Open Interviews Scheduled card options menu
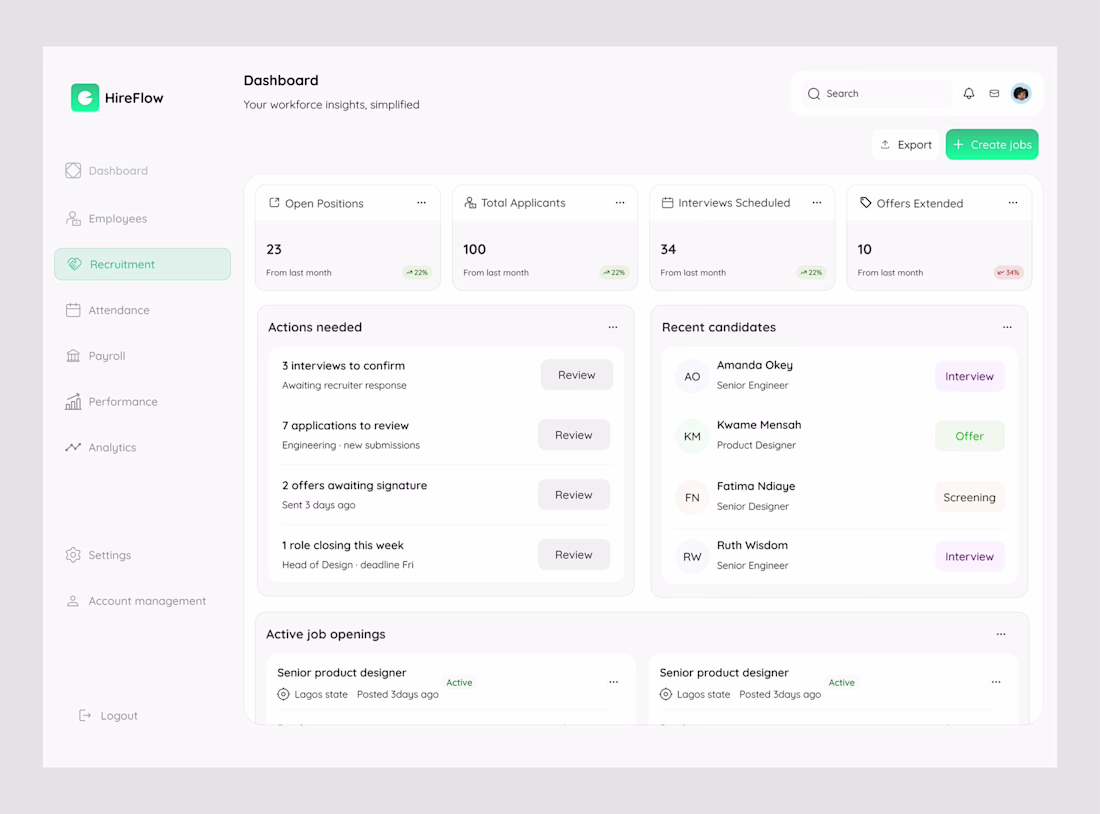This screenshot has height=814, width=1100. point(817,203)
